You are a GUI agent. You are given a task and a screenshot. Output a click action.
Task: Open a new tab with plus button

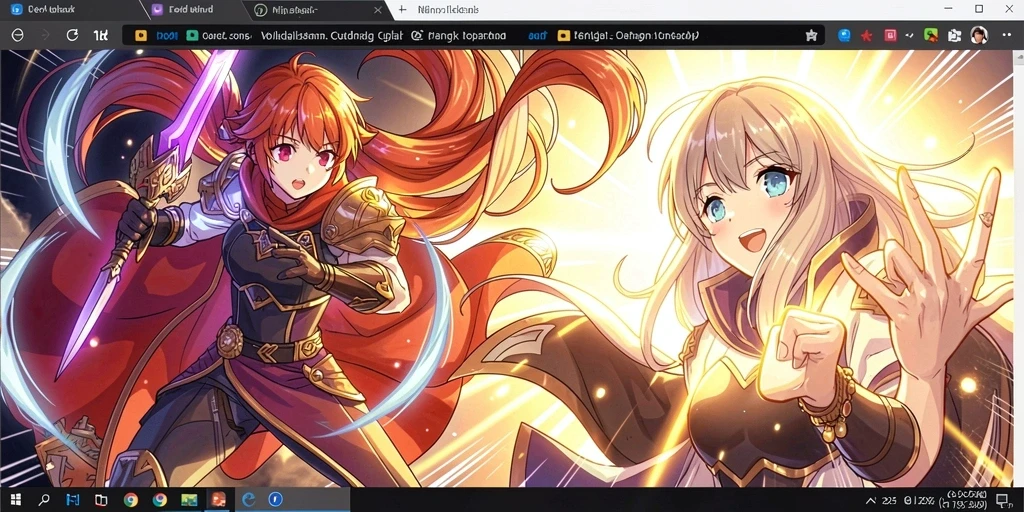click(402, 10)
